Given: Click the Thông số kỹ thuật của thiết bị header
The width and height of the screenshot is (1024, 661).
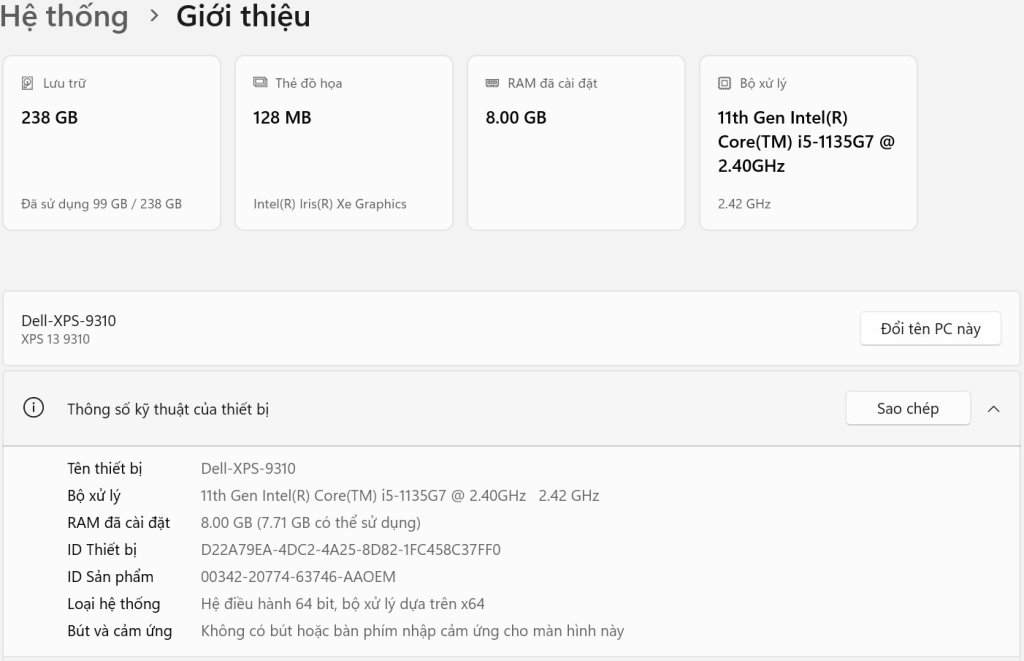Looking at the screenshot, I should 168,409.
